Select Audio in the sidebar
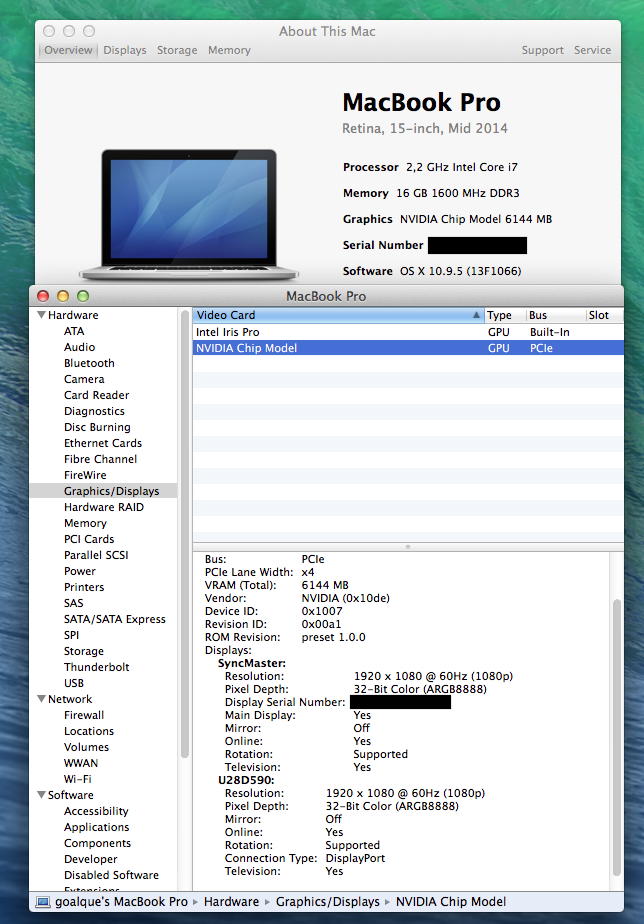Image resolution: width=644 pixels, height=924 pixels. (x=80, y=347)
